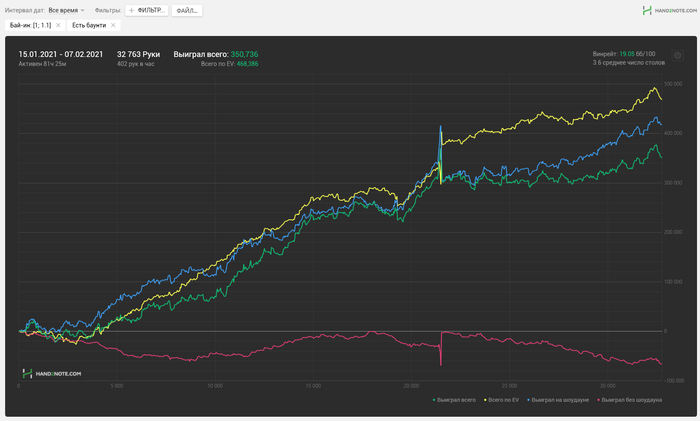This screenshot has width=700, height=421.
Task: Select the date range '15.01.2021 - 07.02.2021'
Action: 61,54
